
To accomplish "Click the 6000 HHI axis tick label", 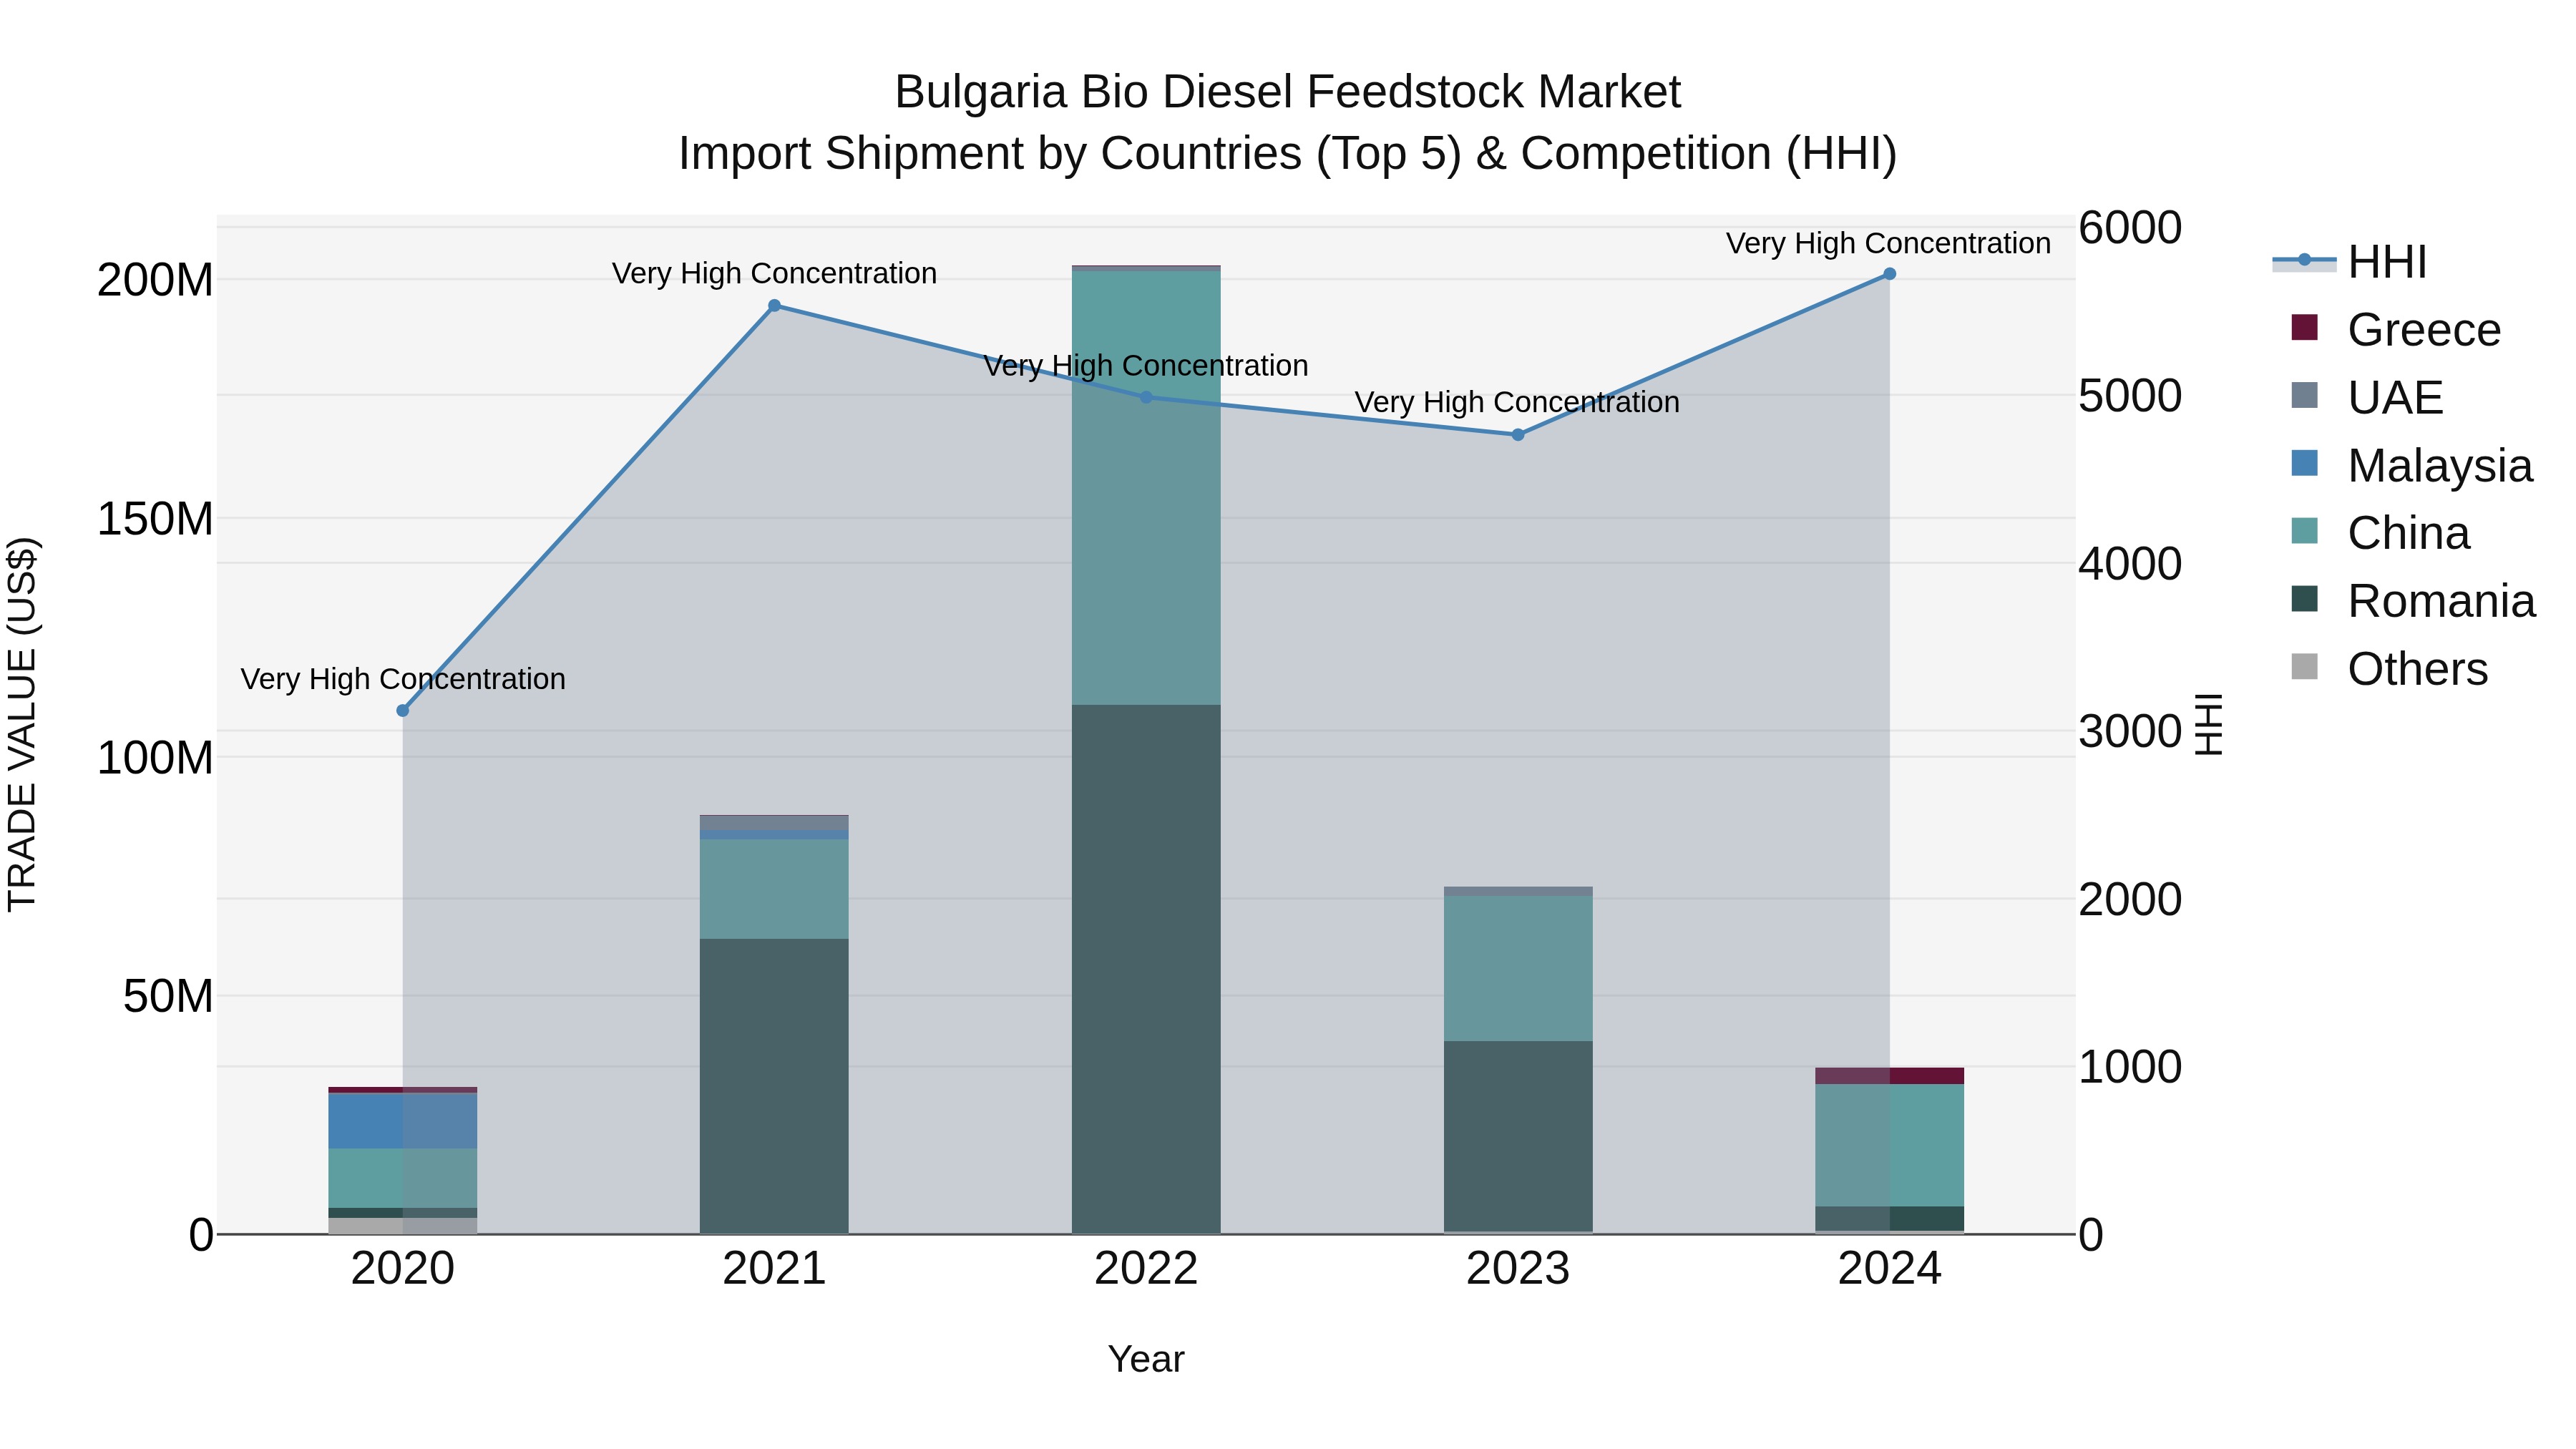I will [x=2130, y=227].
